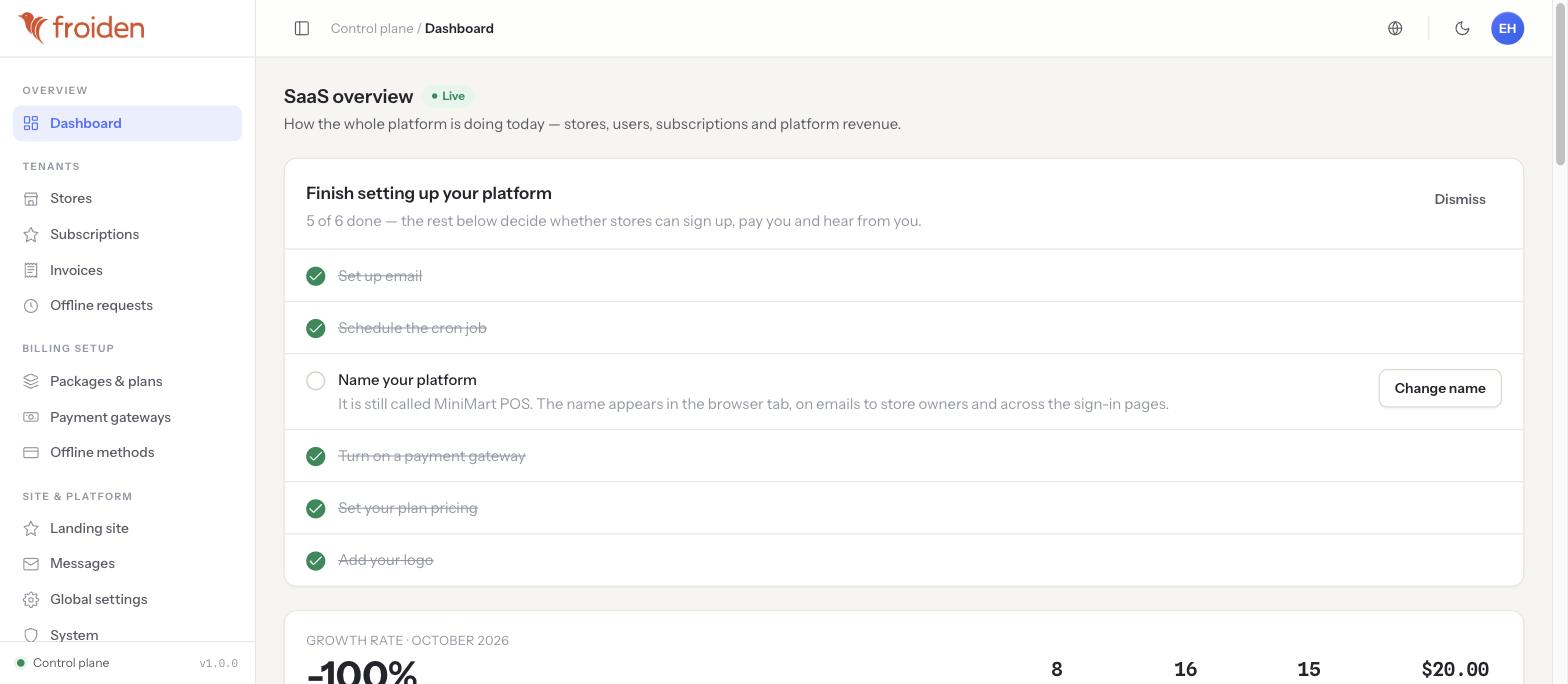The height and width of the screenshot is (684, 1568).
Task: Click the Dashboard grid icon
Action: [x=31, y=123]
